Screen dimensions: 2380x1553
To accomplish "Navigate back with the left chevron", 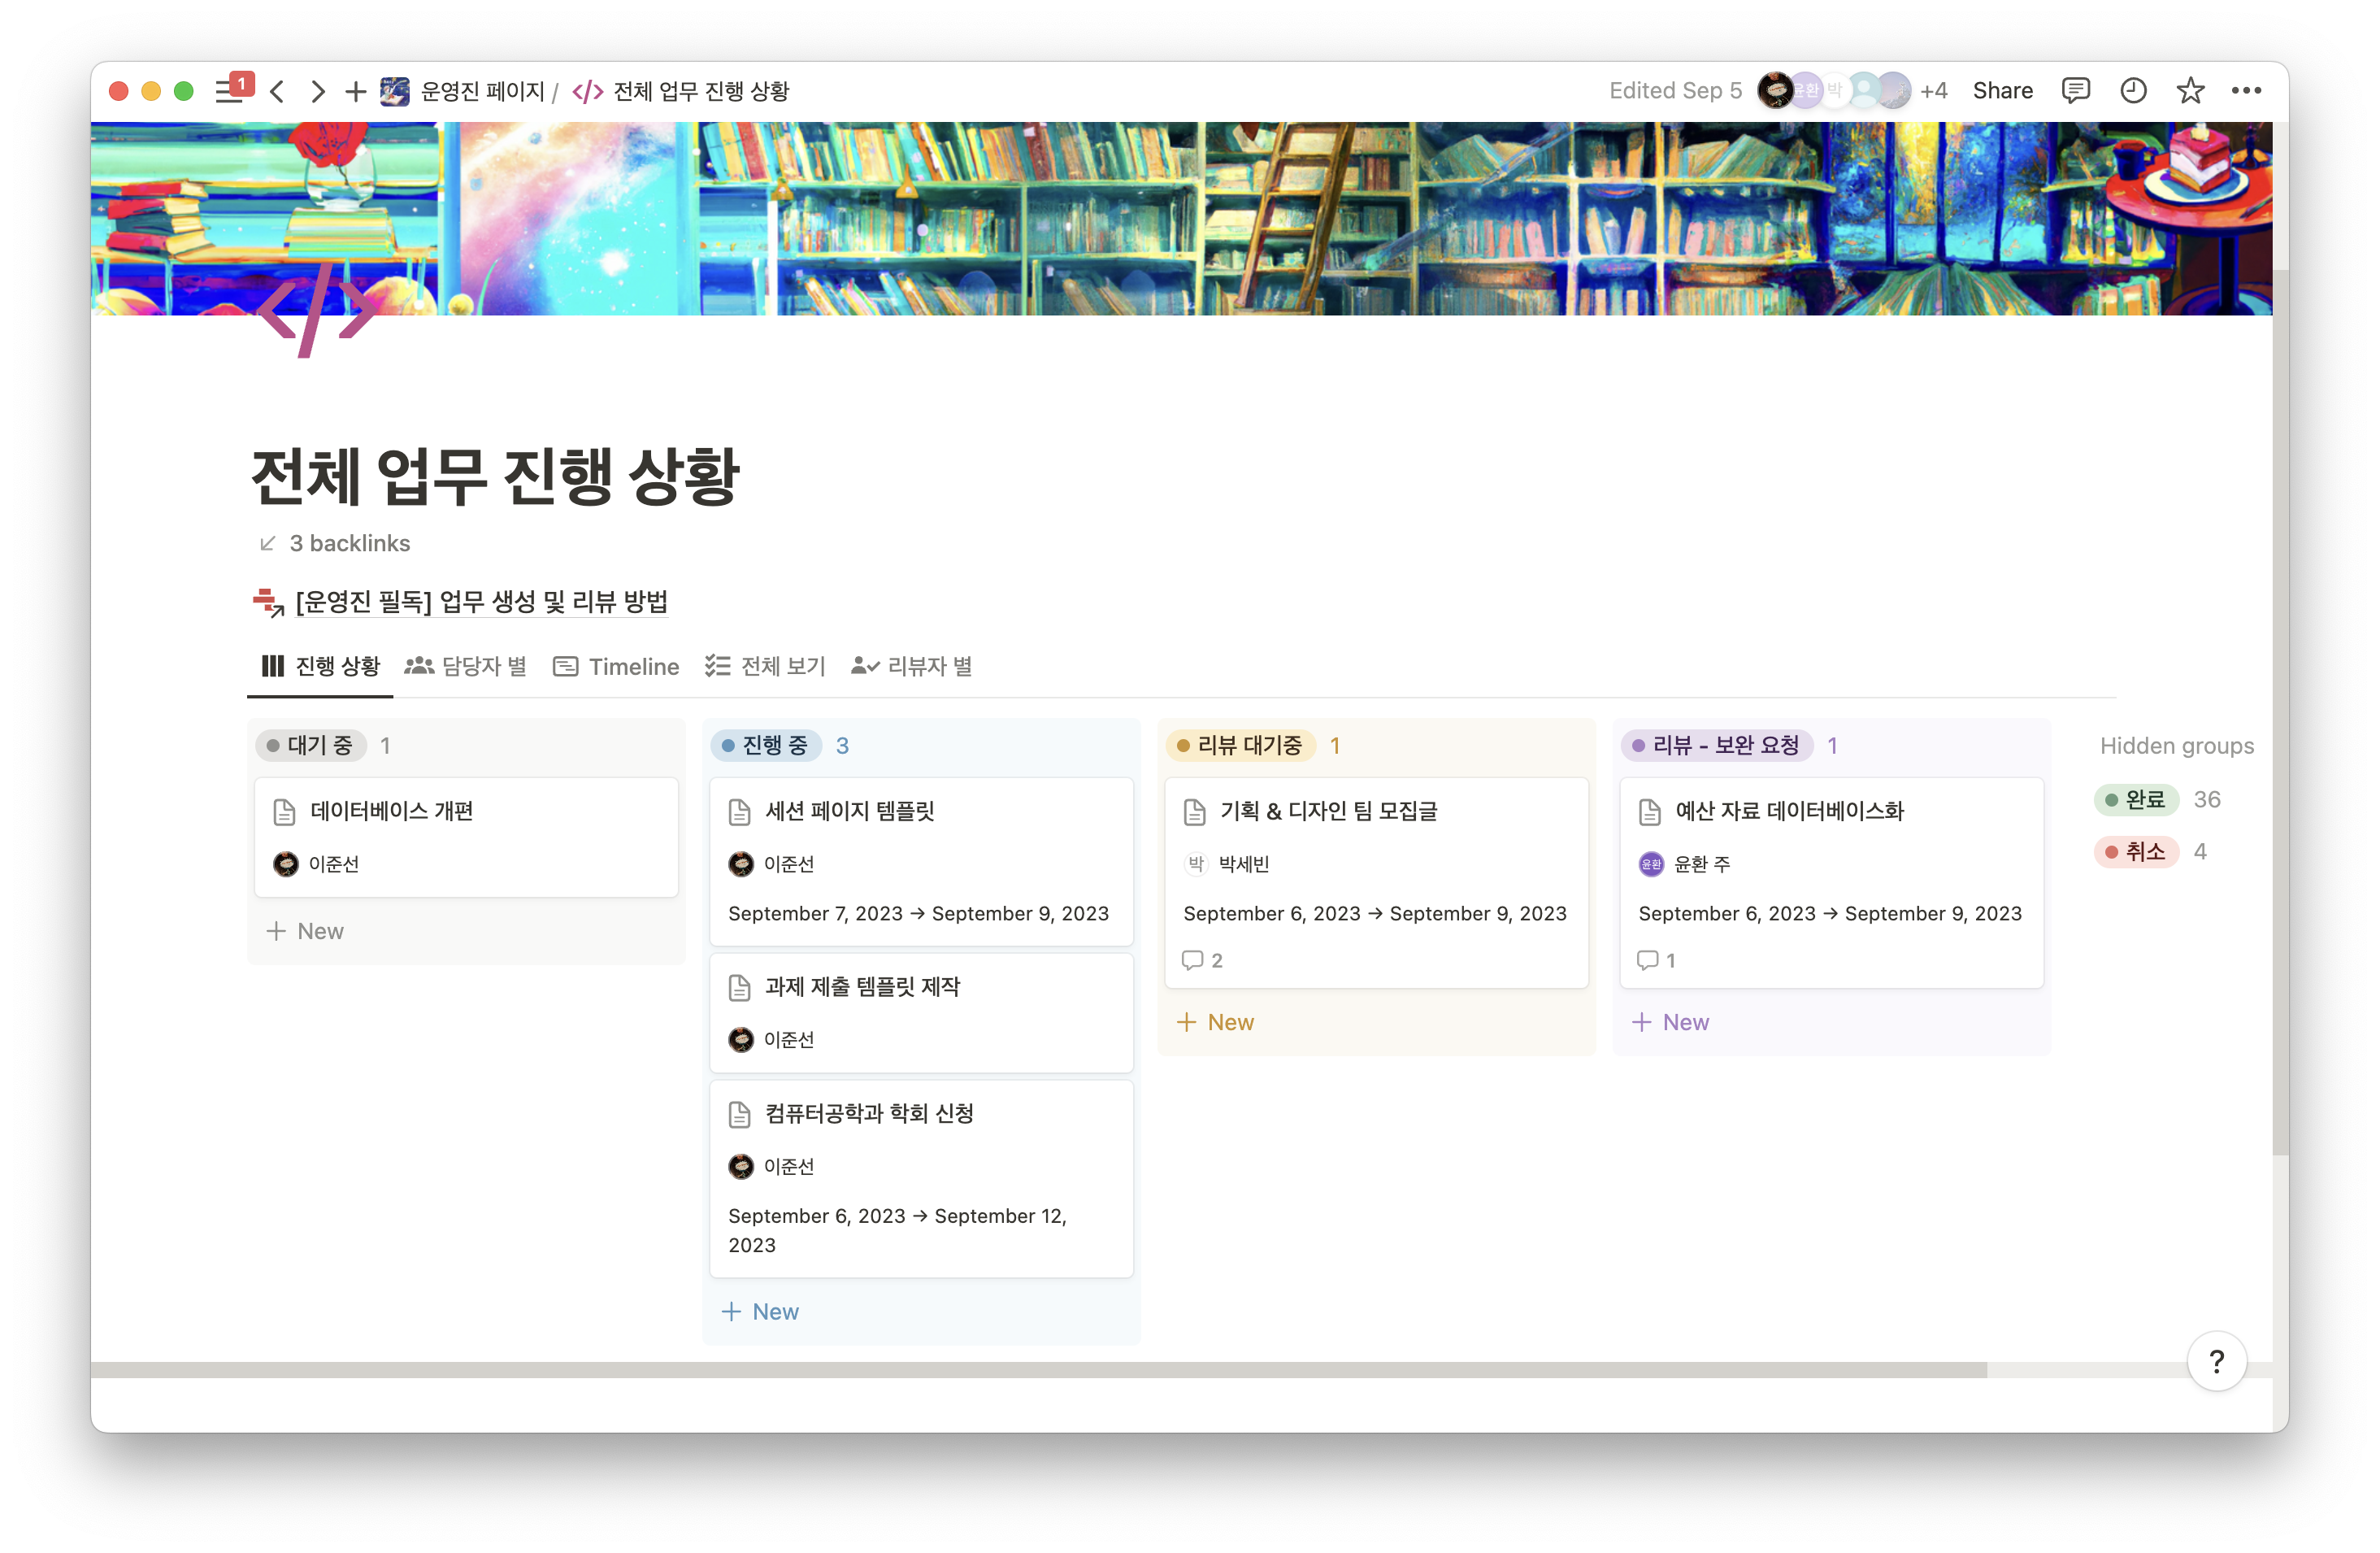I will [277, 90].
